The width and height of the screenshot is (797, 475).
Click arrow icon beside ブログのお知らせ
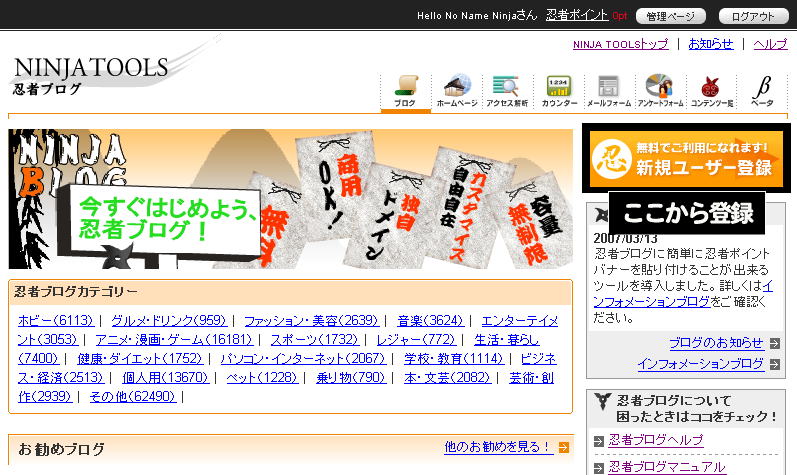(x=775, y=343)
